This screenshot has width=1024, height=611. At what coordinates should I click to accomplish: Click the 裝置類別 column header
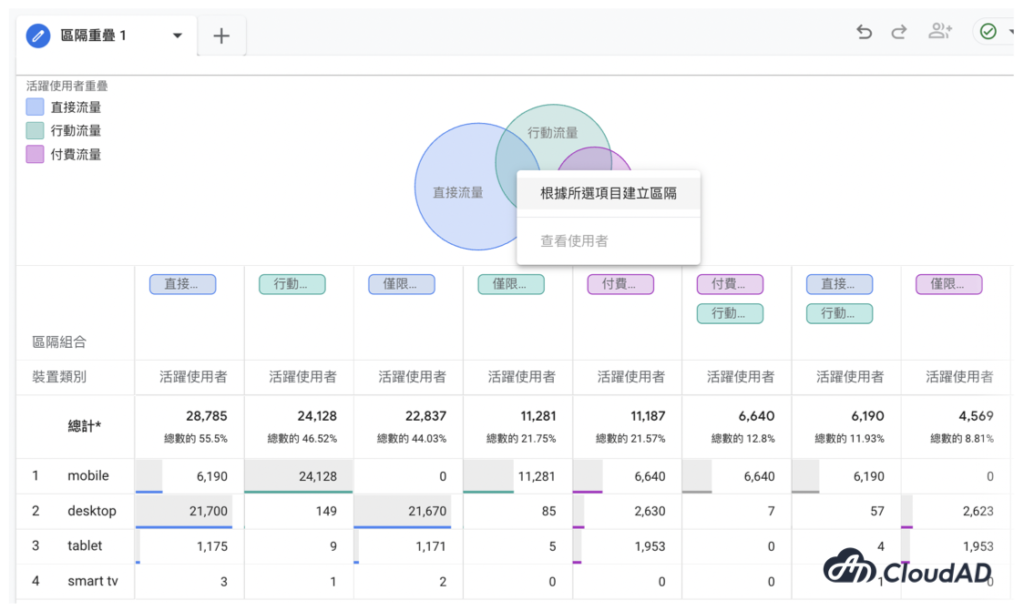point(59,377)
